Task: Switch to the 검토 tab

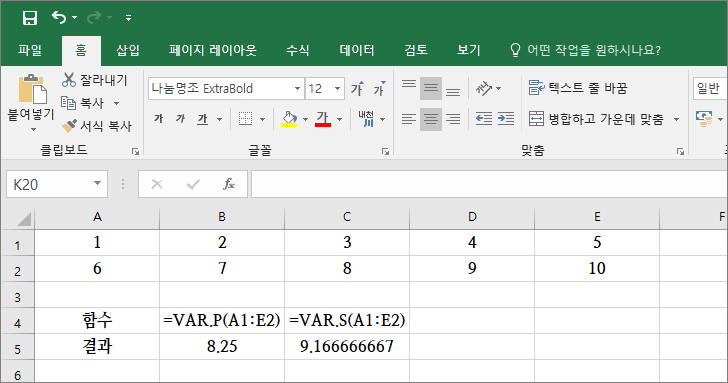Action: pyautogui.click(x=416, y=50)
